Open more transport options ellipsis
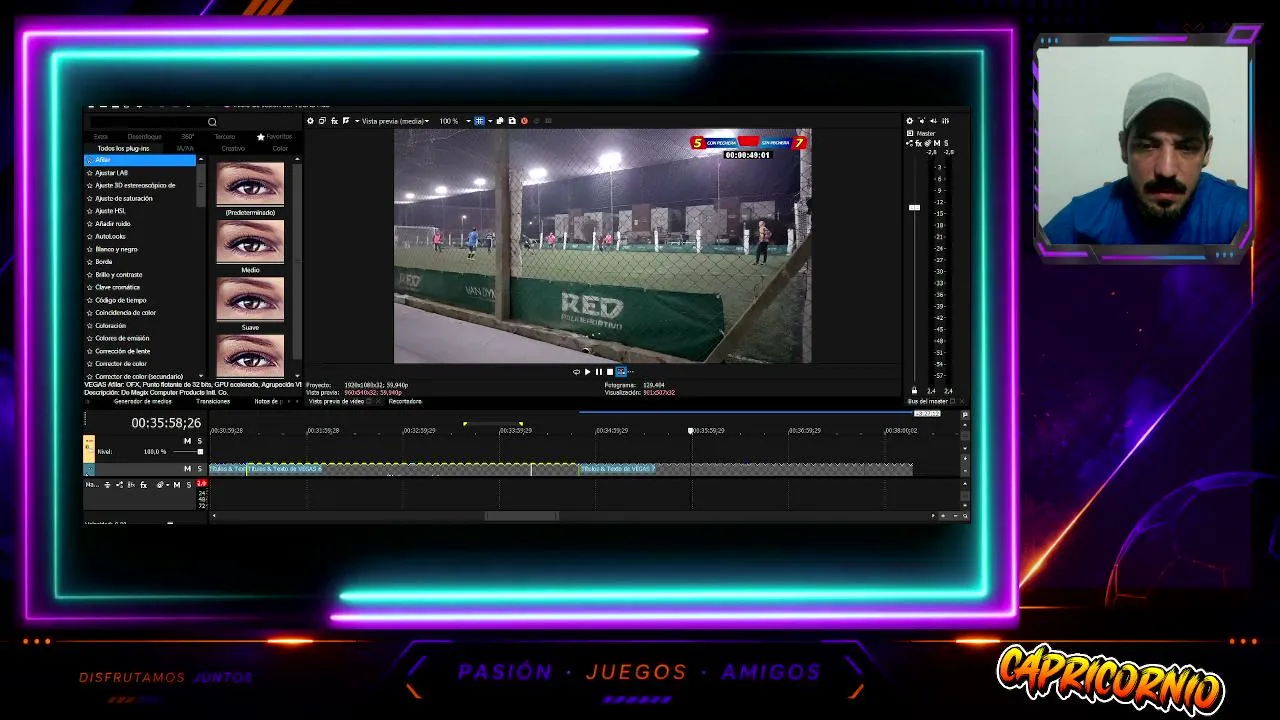1280x720 pixels. click(x=630, y=372)
